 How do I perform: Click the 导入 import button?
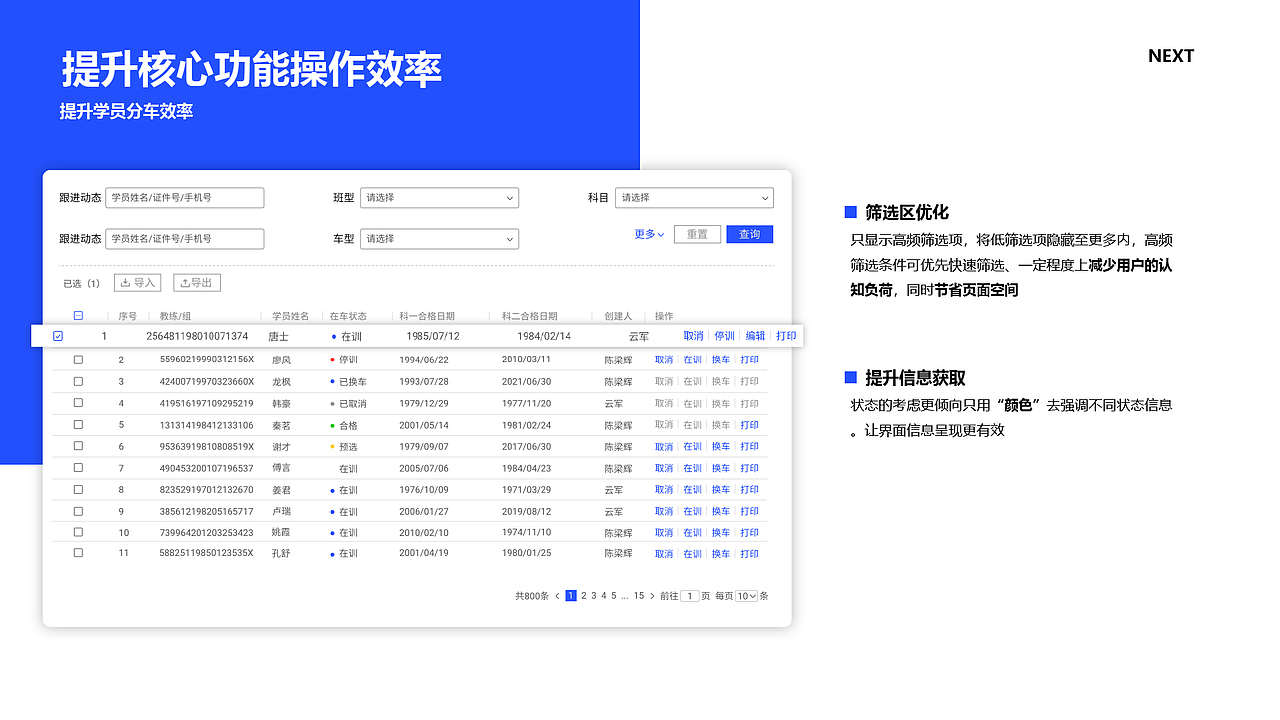pyautogui.click(x=137, y=283)
